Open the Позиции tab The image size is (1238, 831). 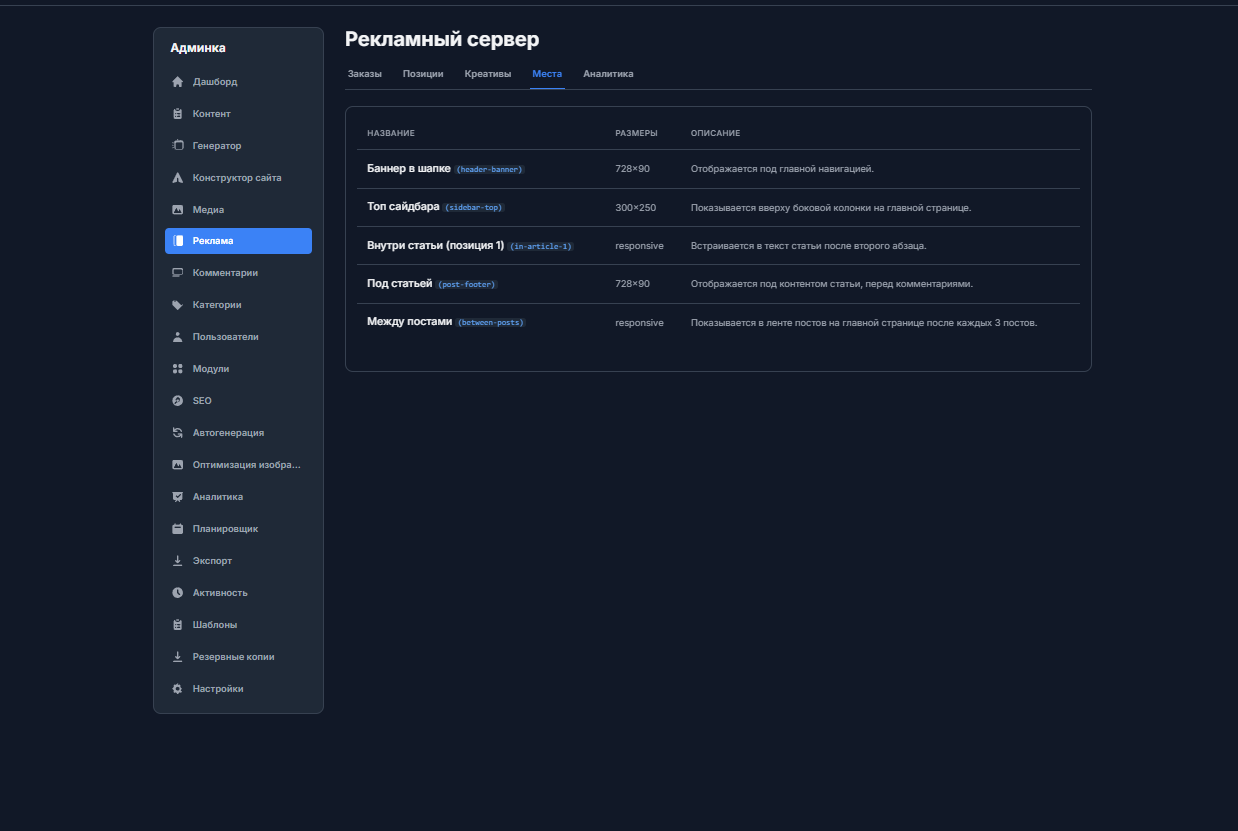coord(423,74)
